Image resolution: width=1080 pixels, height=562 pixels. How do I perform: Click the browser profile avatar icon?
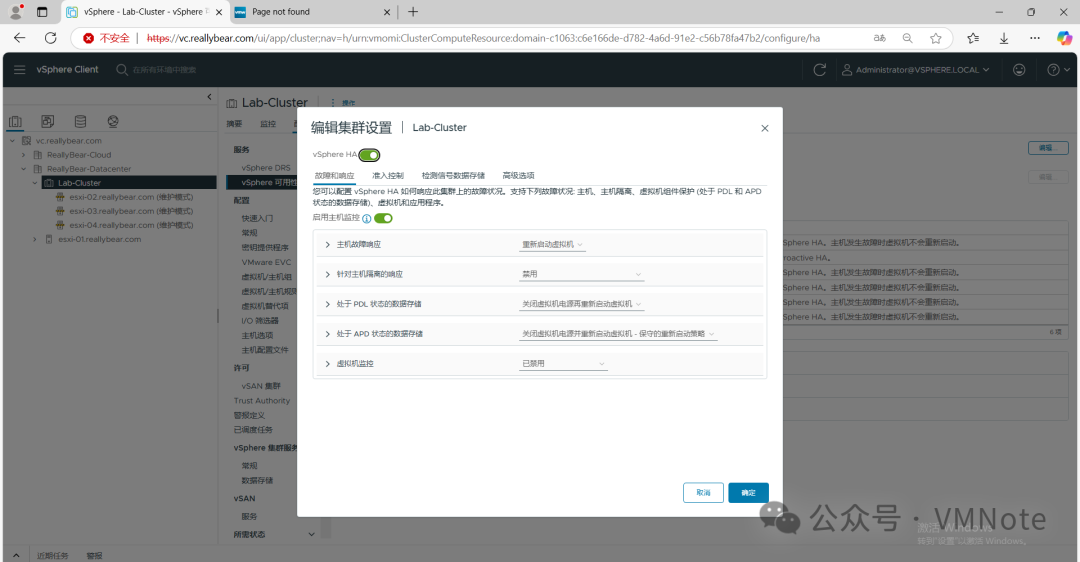[15, 12]
